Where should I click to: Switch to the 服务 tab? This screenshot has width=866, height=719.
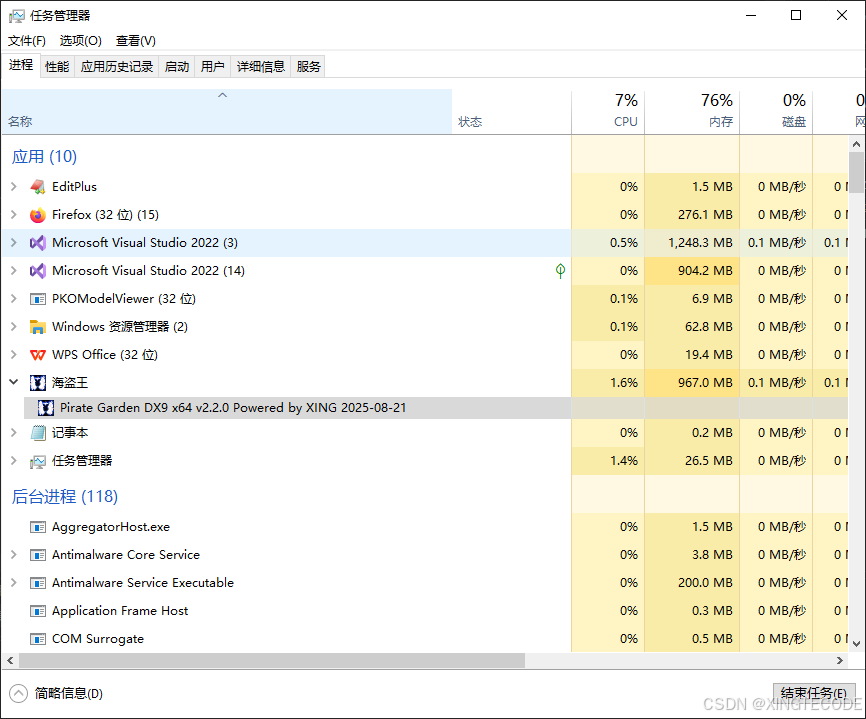pyautogui.click(x=308, y=67)
